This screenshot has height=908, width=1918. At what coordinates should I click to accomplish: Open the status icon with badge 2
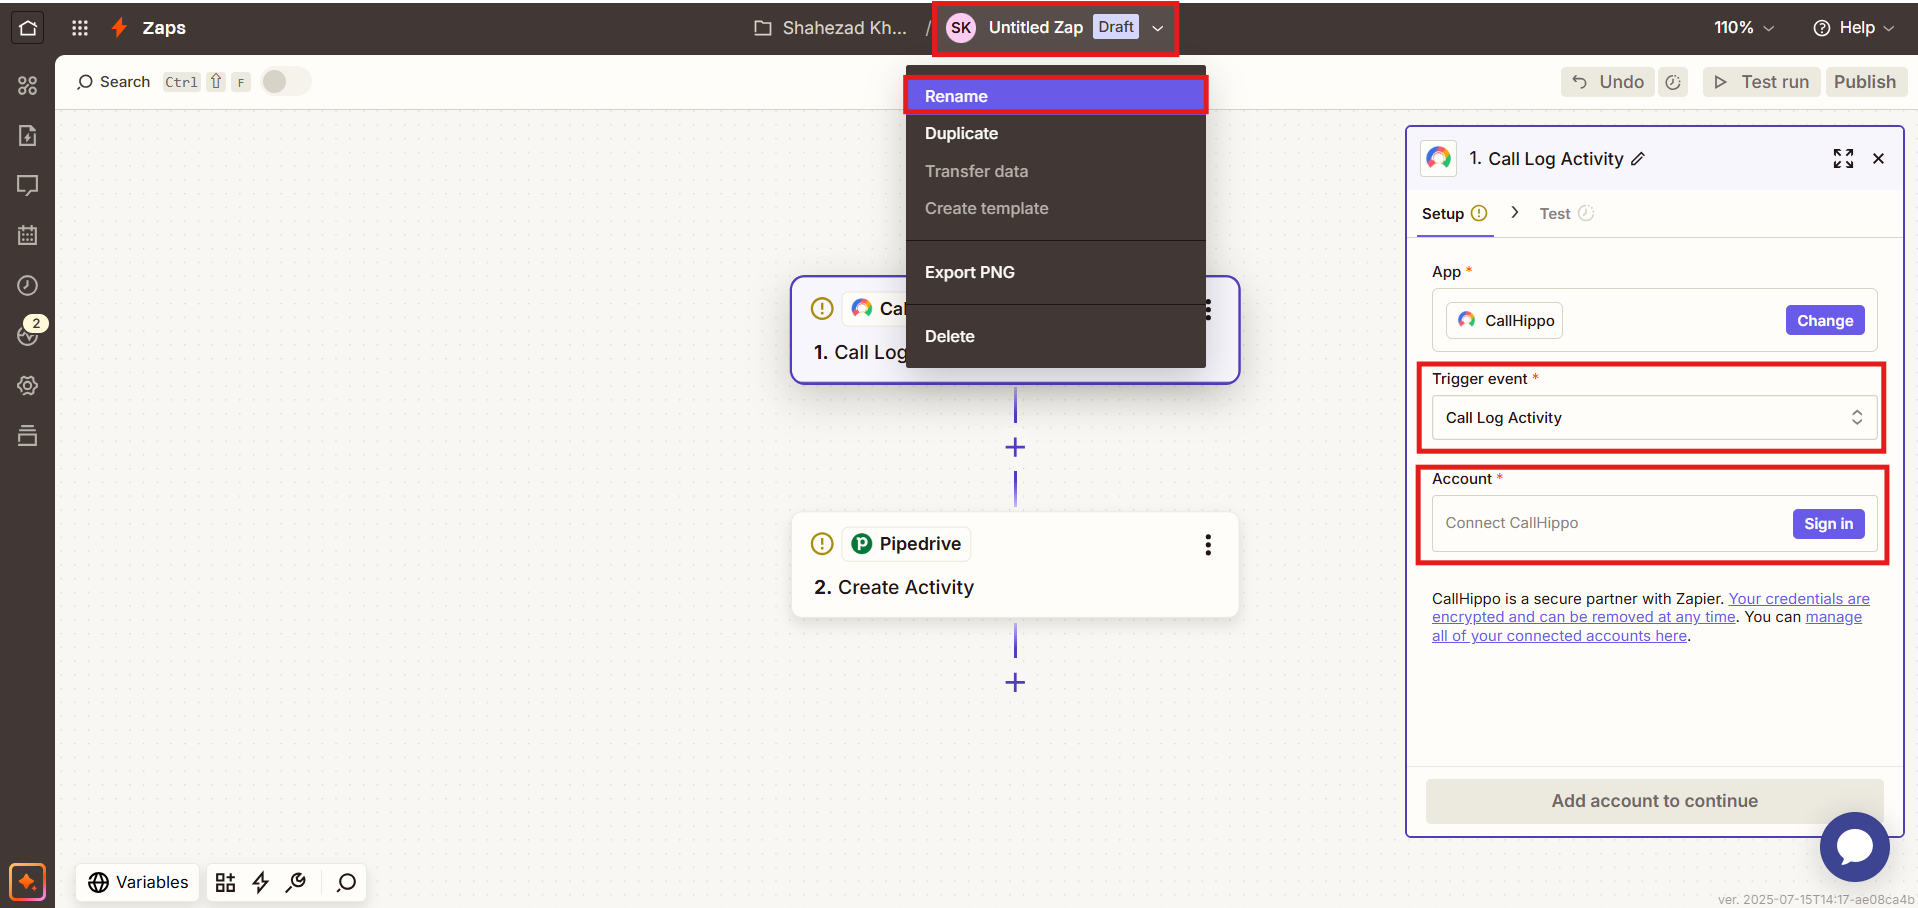click(x=28, y=333)
